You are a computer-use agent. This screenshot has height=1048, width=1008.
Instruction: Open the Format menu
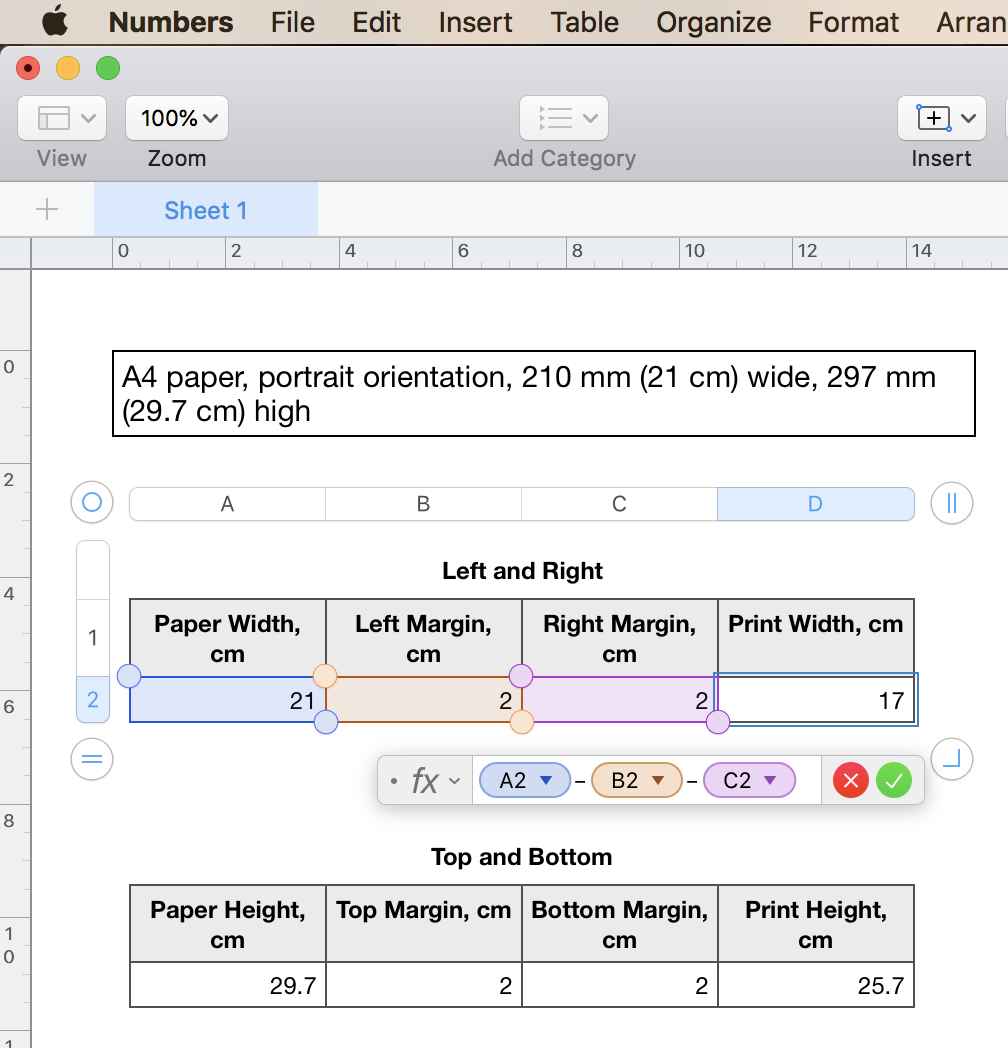point(853,22)
